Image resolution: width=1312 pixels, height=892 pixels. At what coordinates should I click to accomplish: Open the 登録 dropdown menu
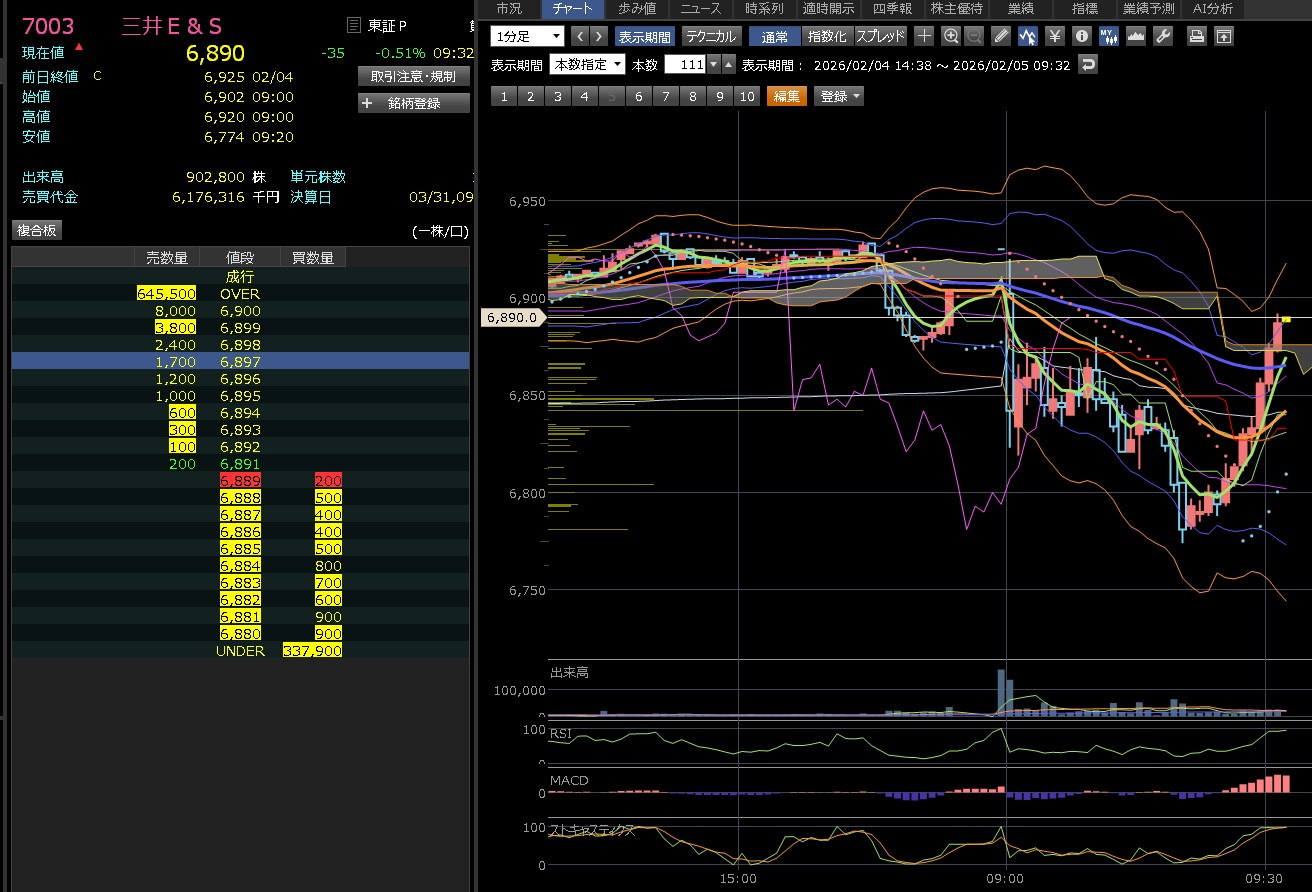pos(840,96)
